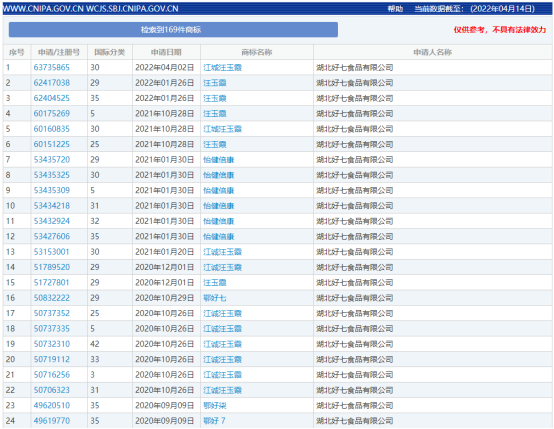Open registration number 53153001
This screenshot has height=429, width=554.
click(52, 252)
